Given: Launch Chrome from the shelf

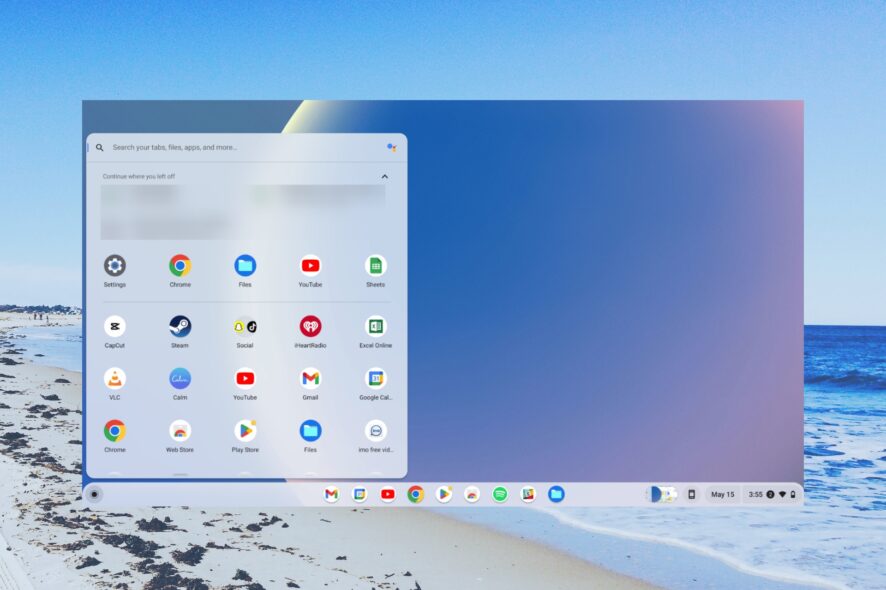Looking at the screenshot, I should point(416,494).
